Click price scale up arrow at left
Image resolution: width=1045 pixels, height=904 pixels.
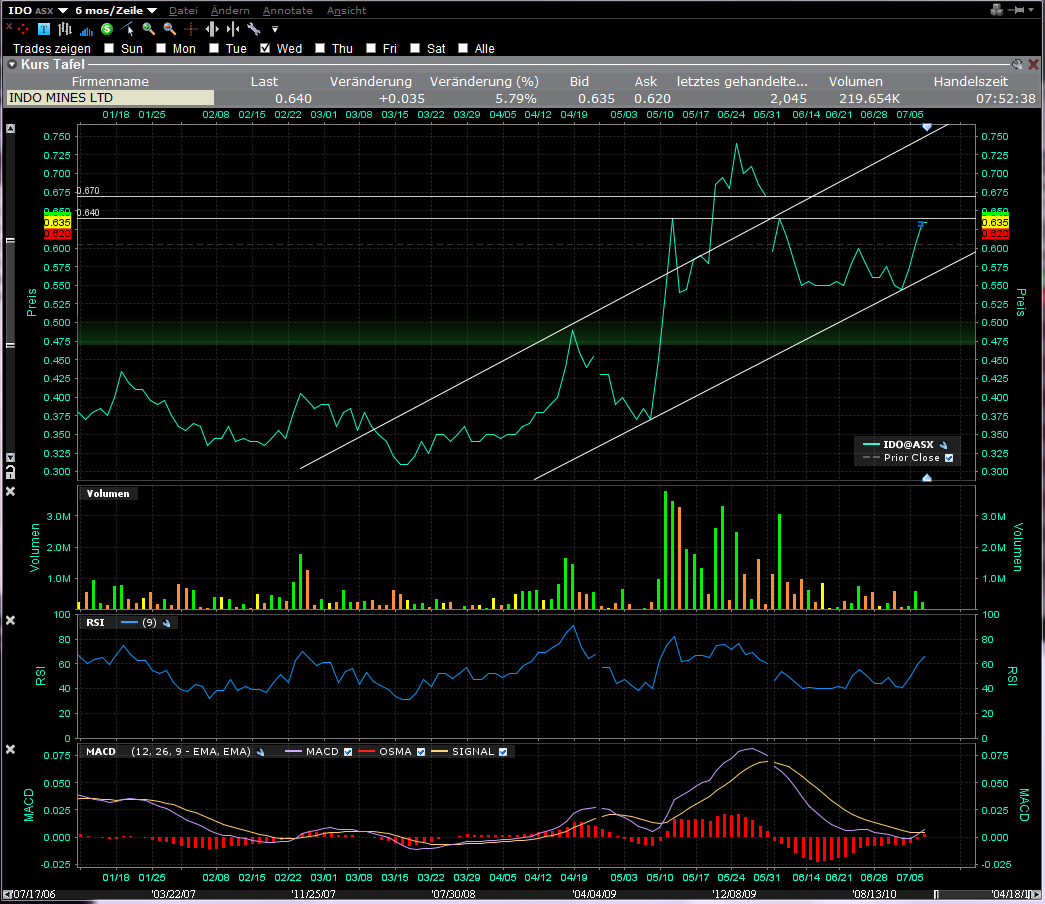click(11, 128)
